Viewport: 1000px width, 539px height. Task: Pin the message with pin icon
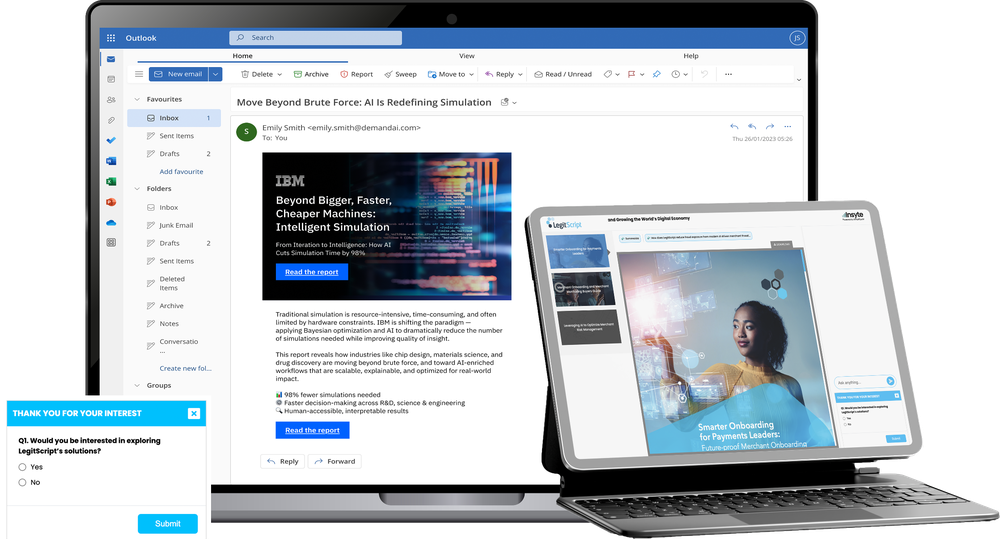(x=656, y=74)
